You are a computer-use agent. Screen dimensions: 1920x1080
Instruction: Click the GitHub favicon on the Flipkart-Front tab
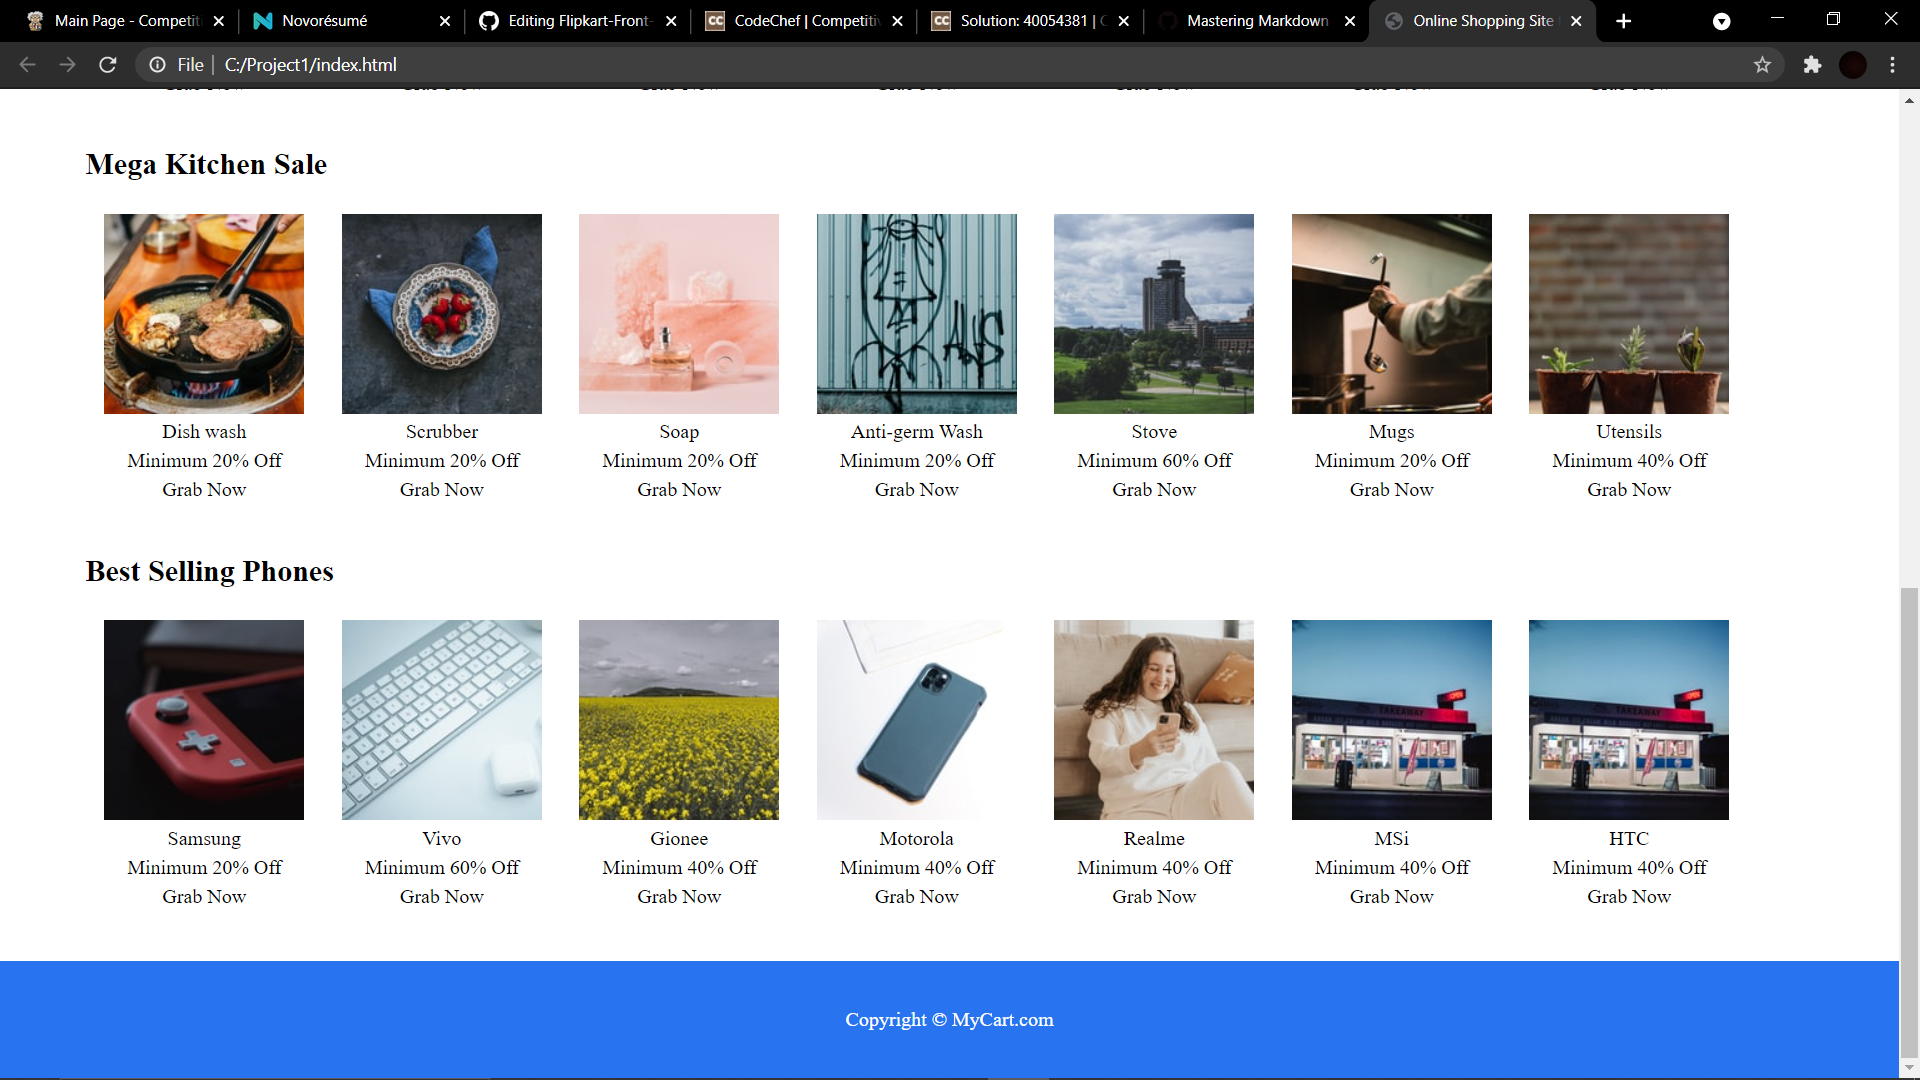tap(489, 20)
